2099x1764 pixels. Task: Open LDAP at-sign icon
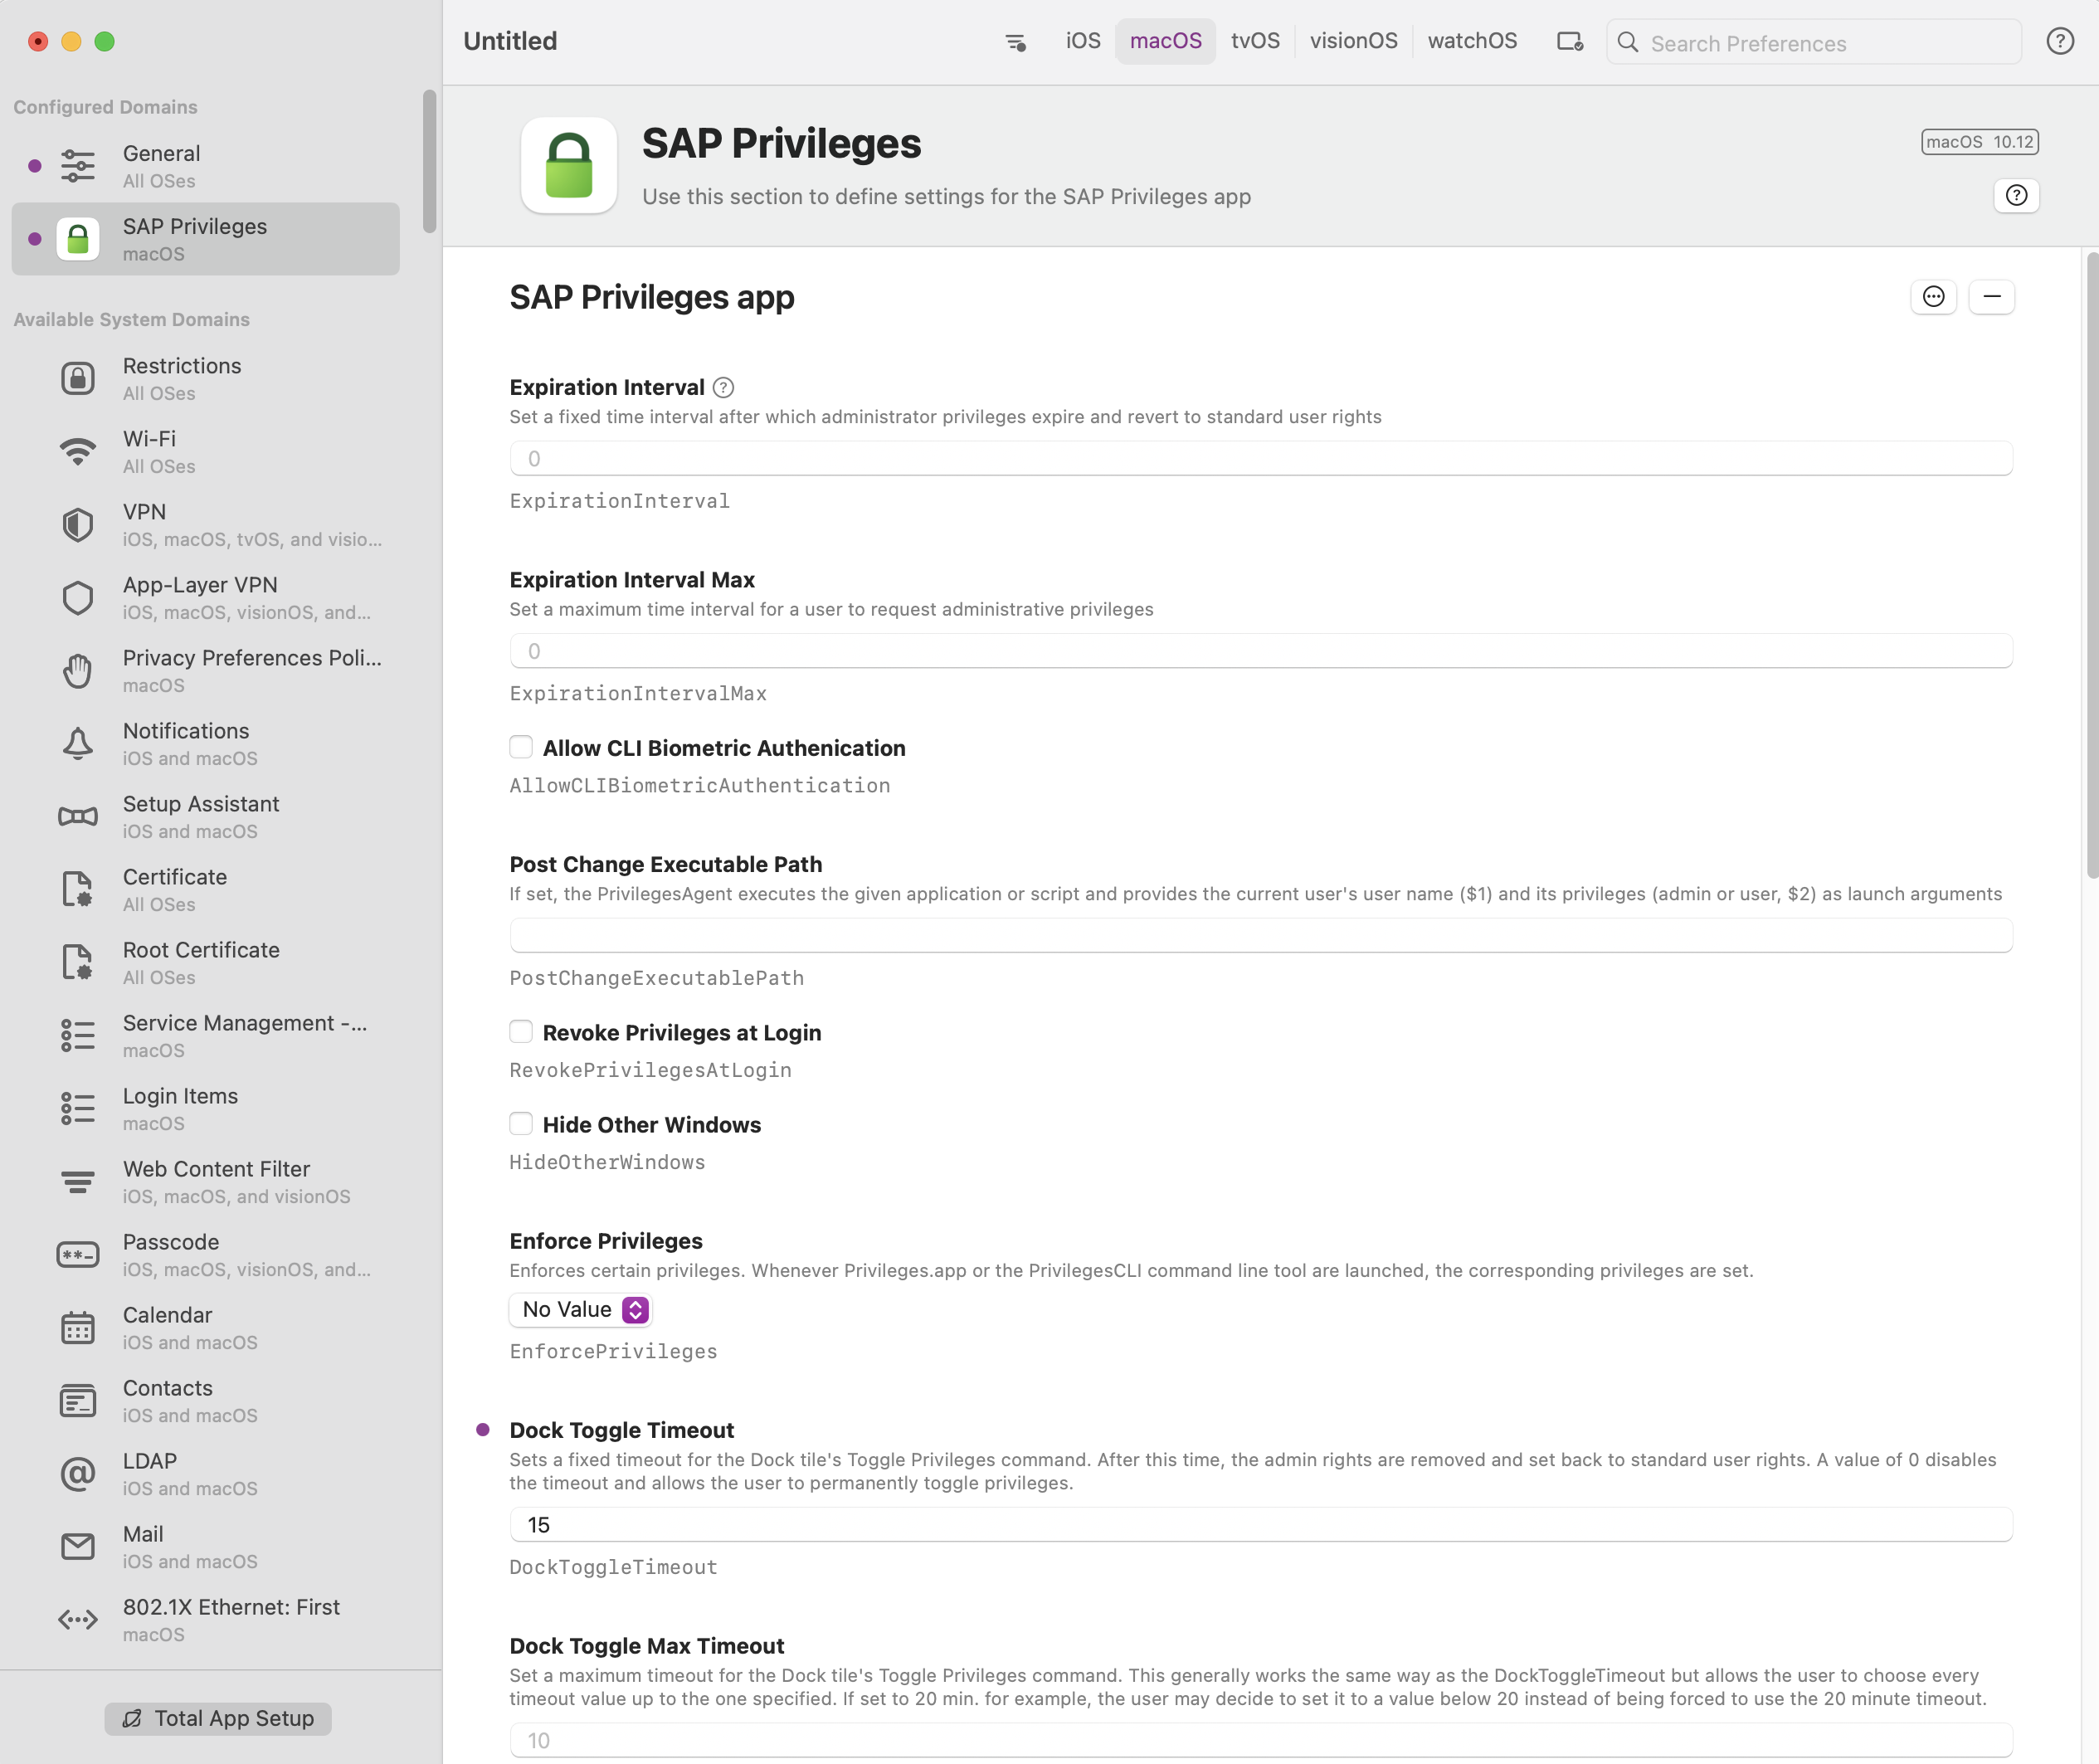(78, 1473)
